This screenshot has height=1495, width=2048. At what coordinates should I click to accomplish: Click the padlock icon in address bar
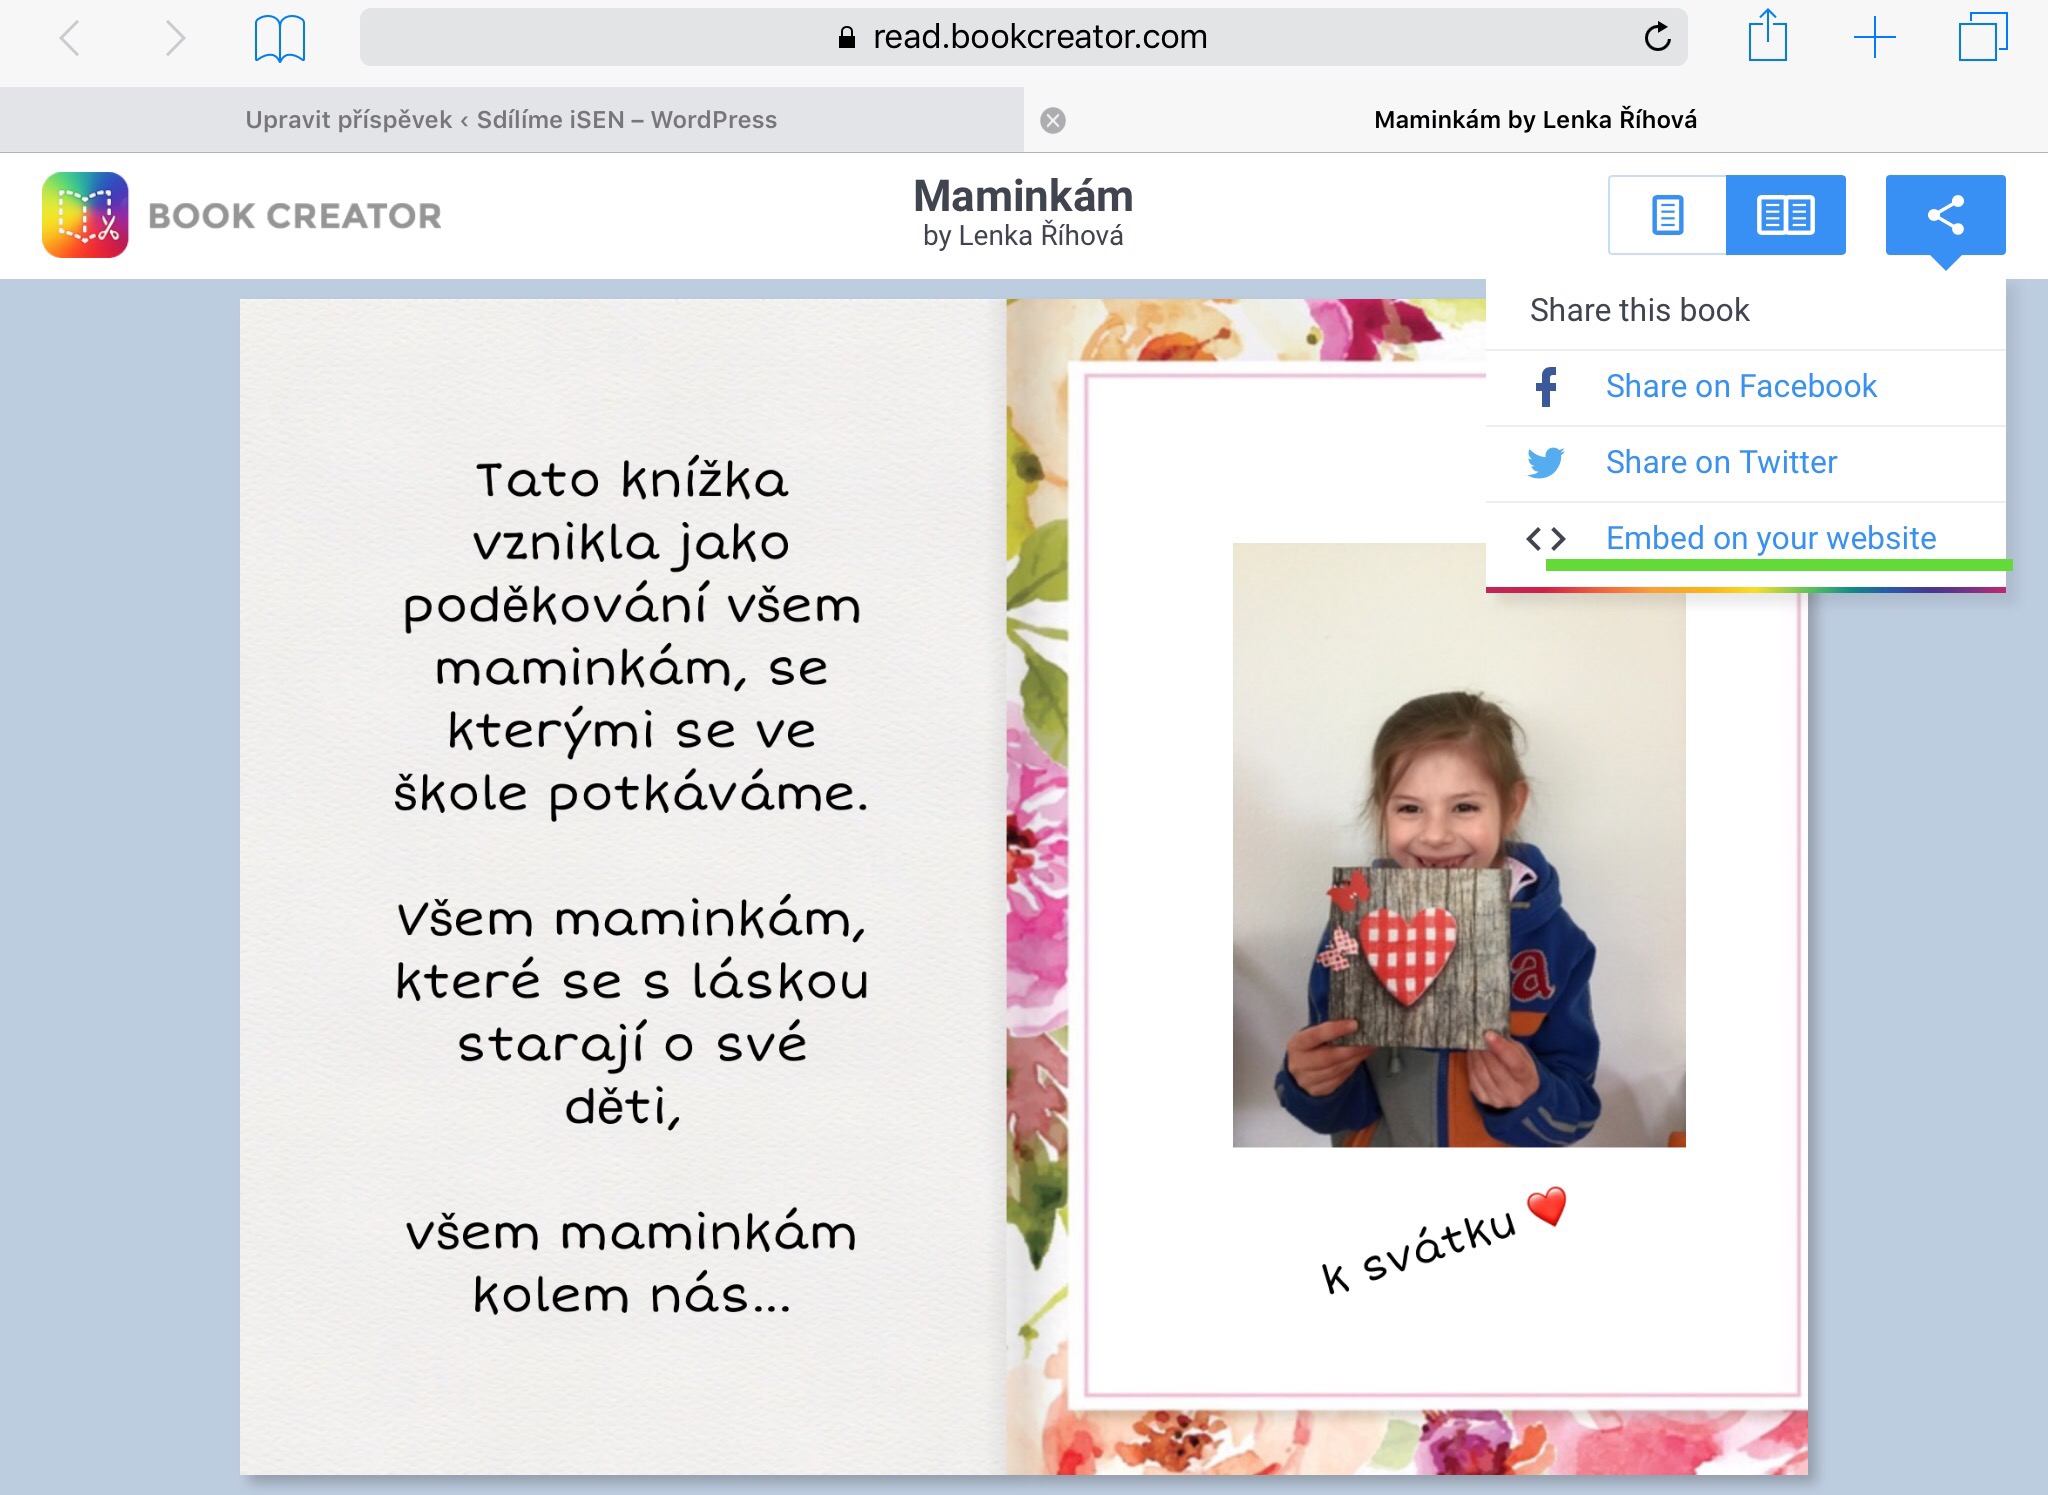tap(847, 38)
